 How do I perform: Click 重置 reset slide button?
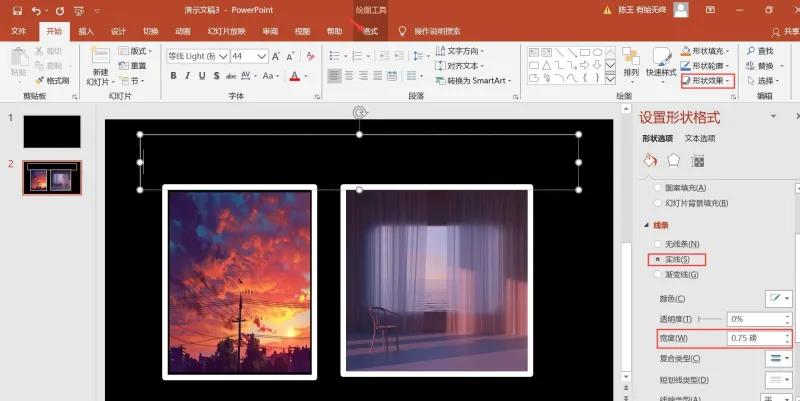[133, 66]
